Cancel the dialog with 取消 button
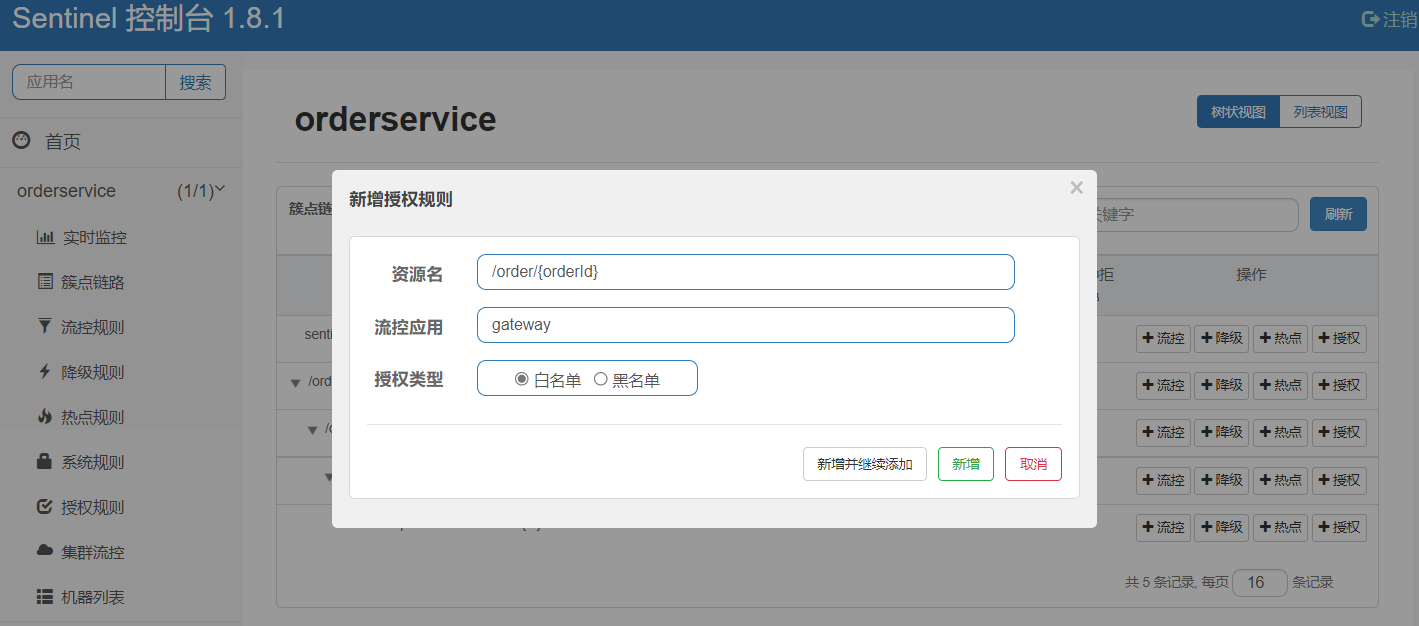 (1033, 464)
